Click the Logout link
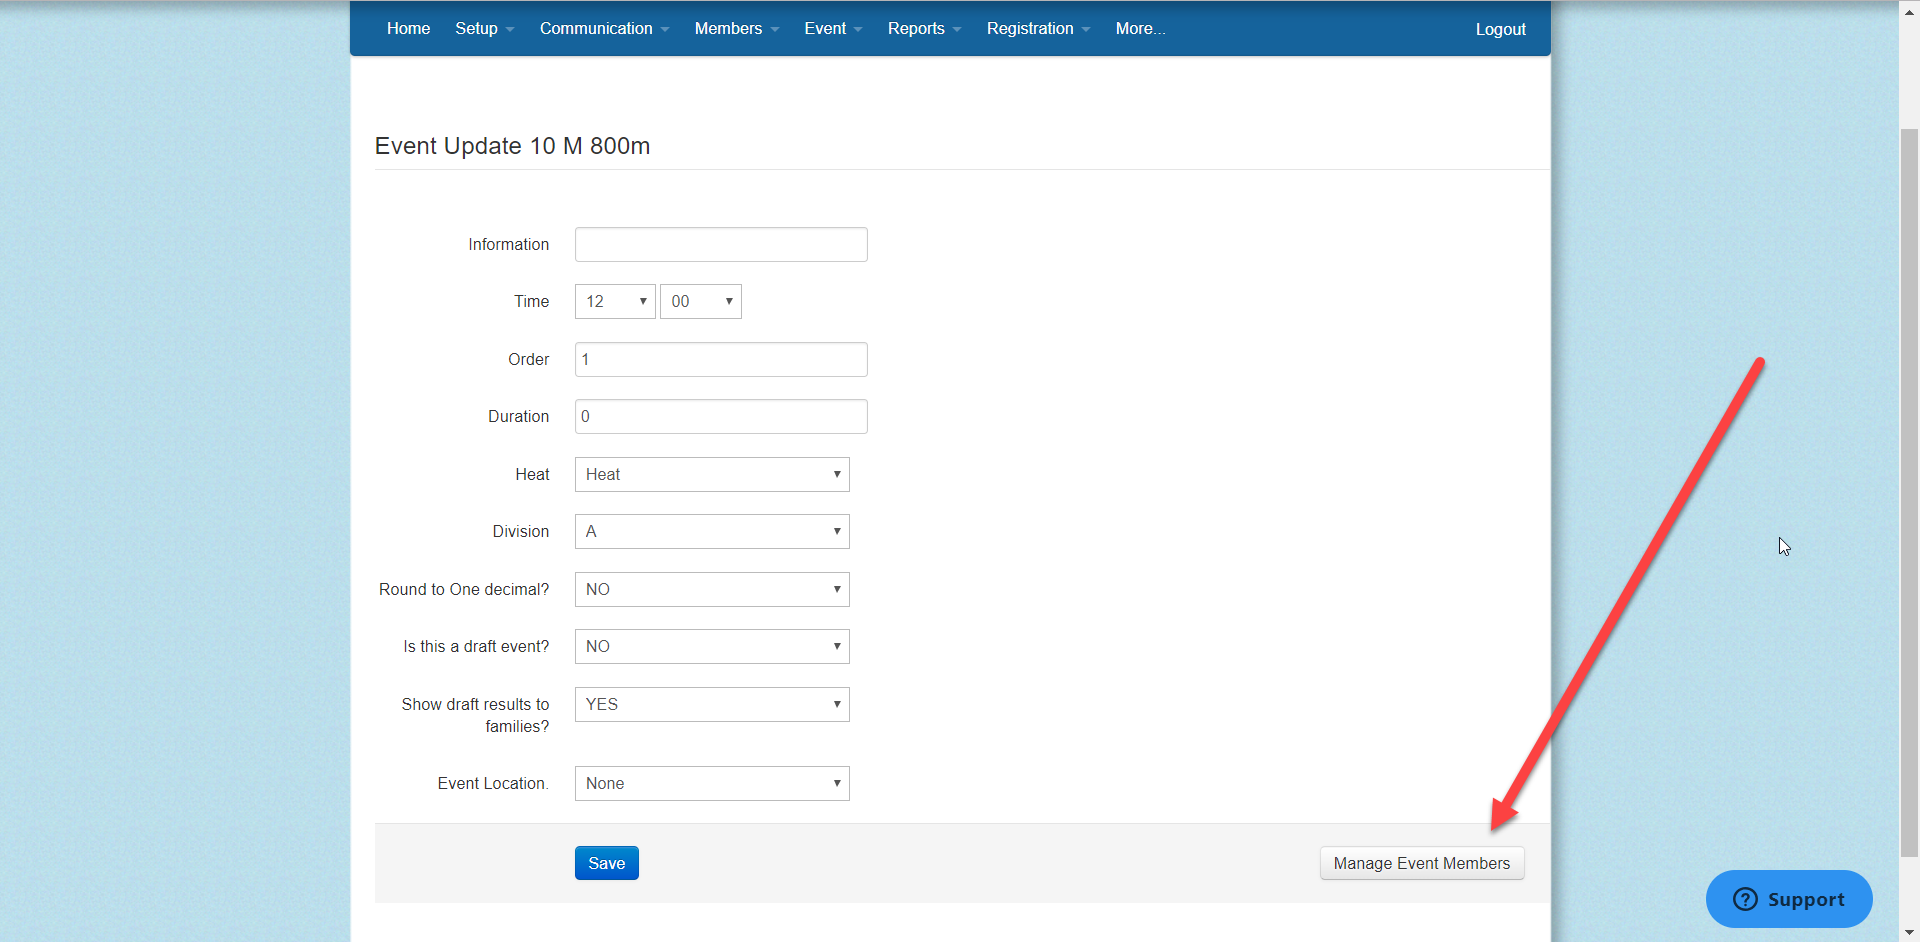Viewport: 1920px width, 942px height. tap(1500, 28)
